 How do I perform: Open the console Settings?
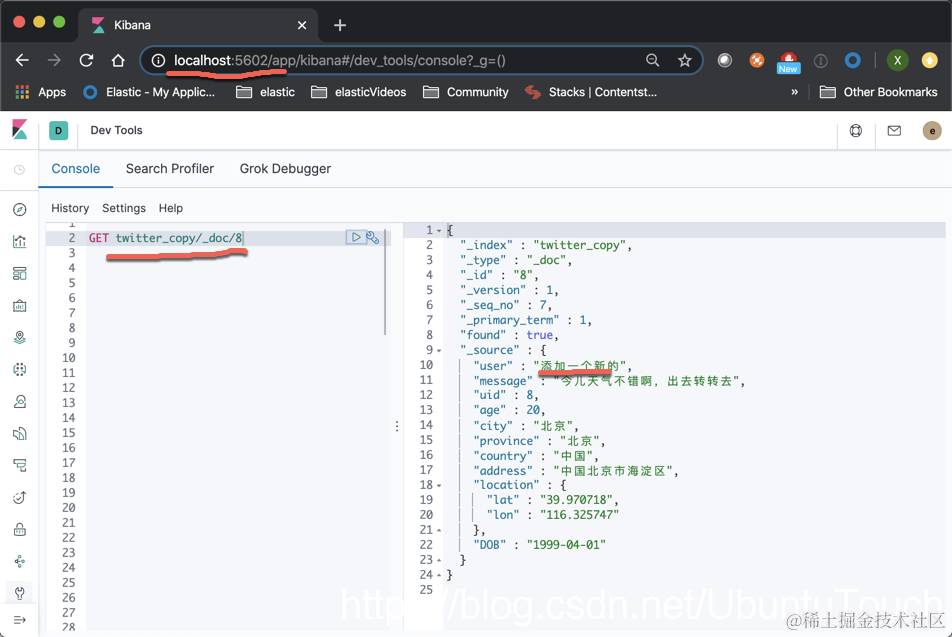(124, 208)
